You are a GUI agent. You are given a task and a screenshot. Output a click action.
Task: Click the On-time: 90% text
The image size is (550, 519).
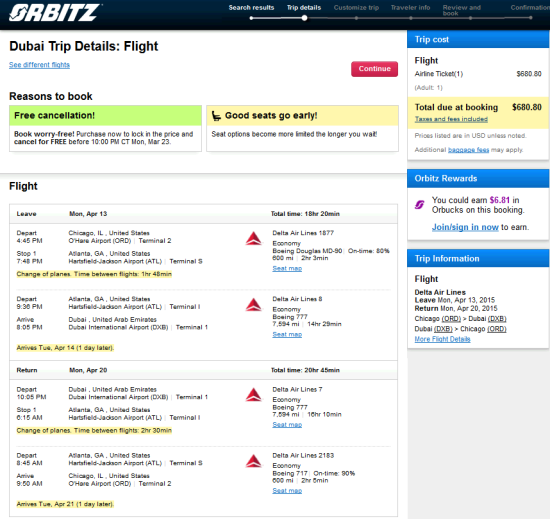pos(334,473)
